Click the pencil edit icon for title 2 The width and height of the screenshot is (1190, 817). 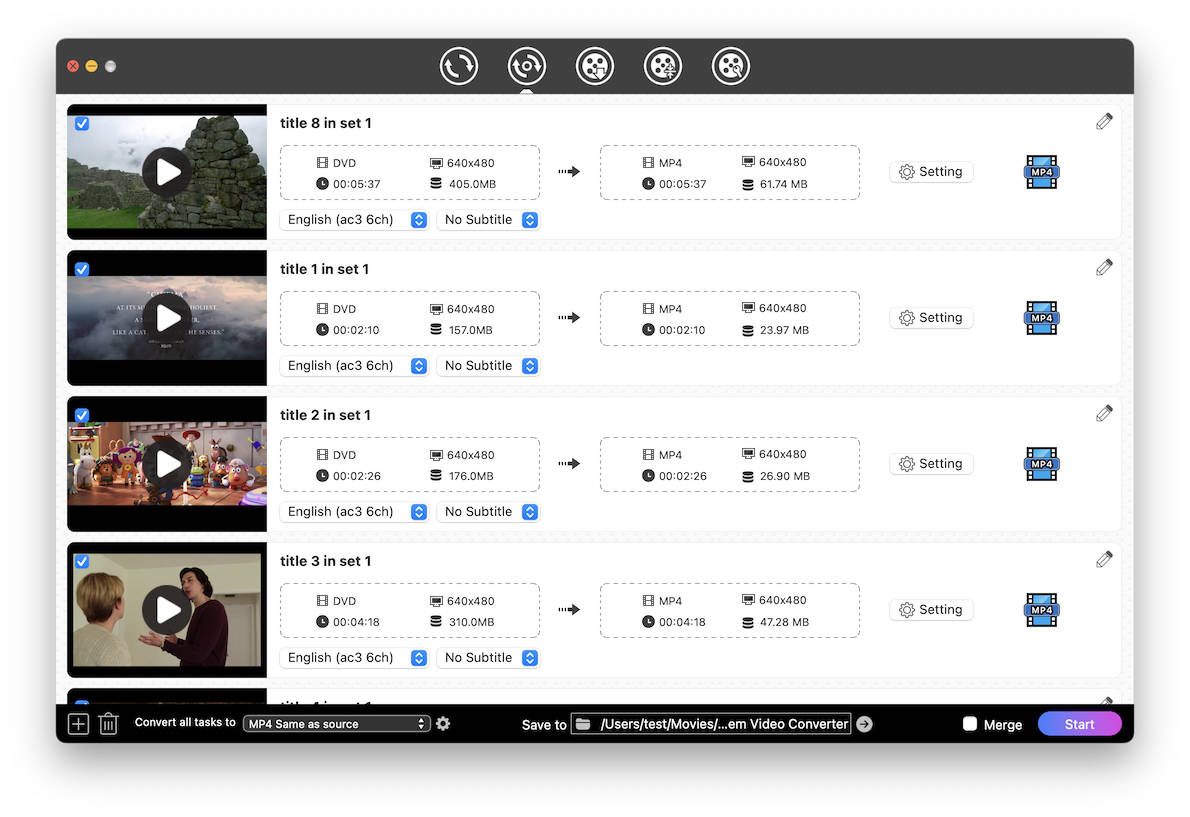pyautogui.click(x=1104, y=414)
